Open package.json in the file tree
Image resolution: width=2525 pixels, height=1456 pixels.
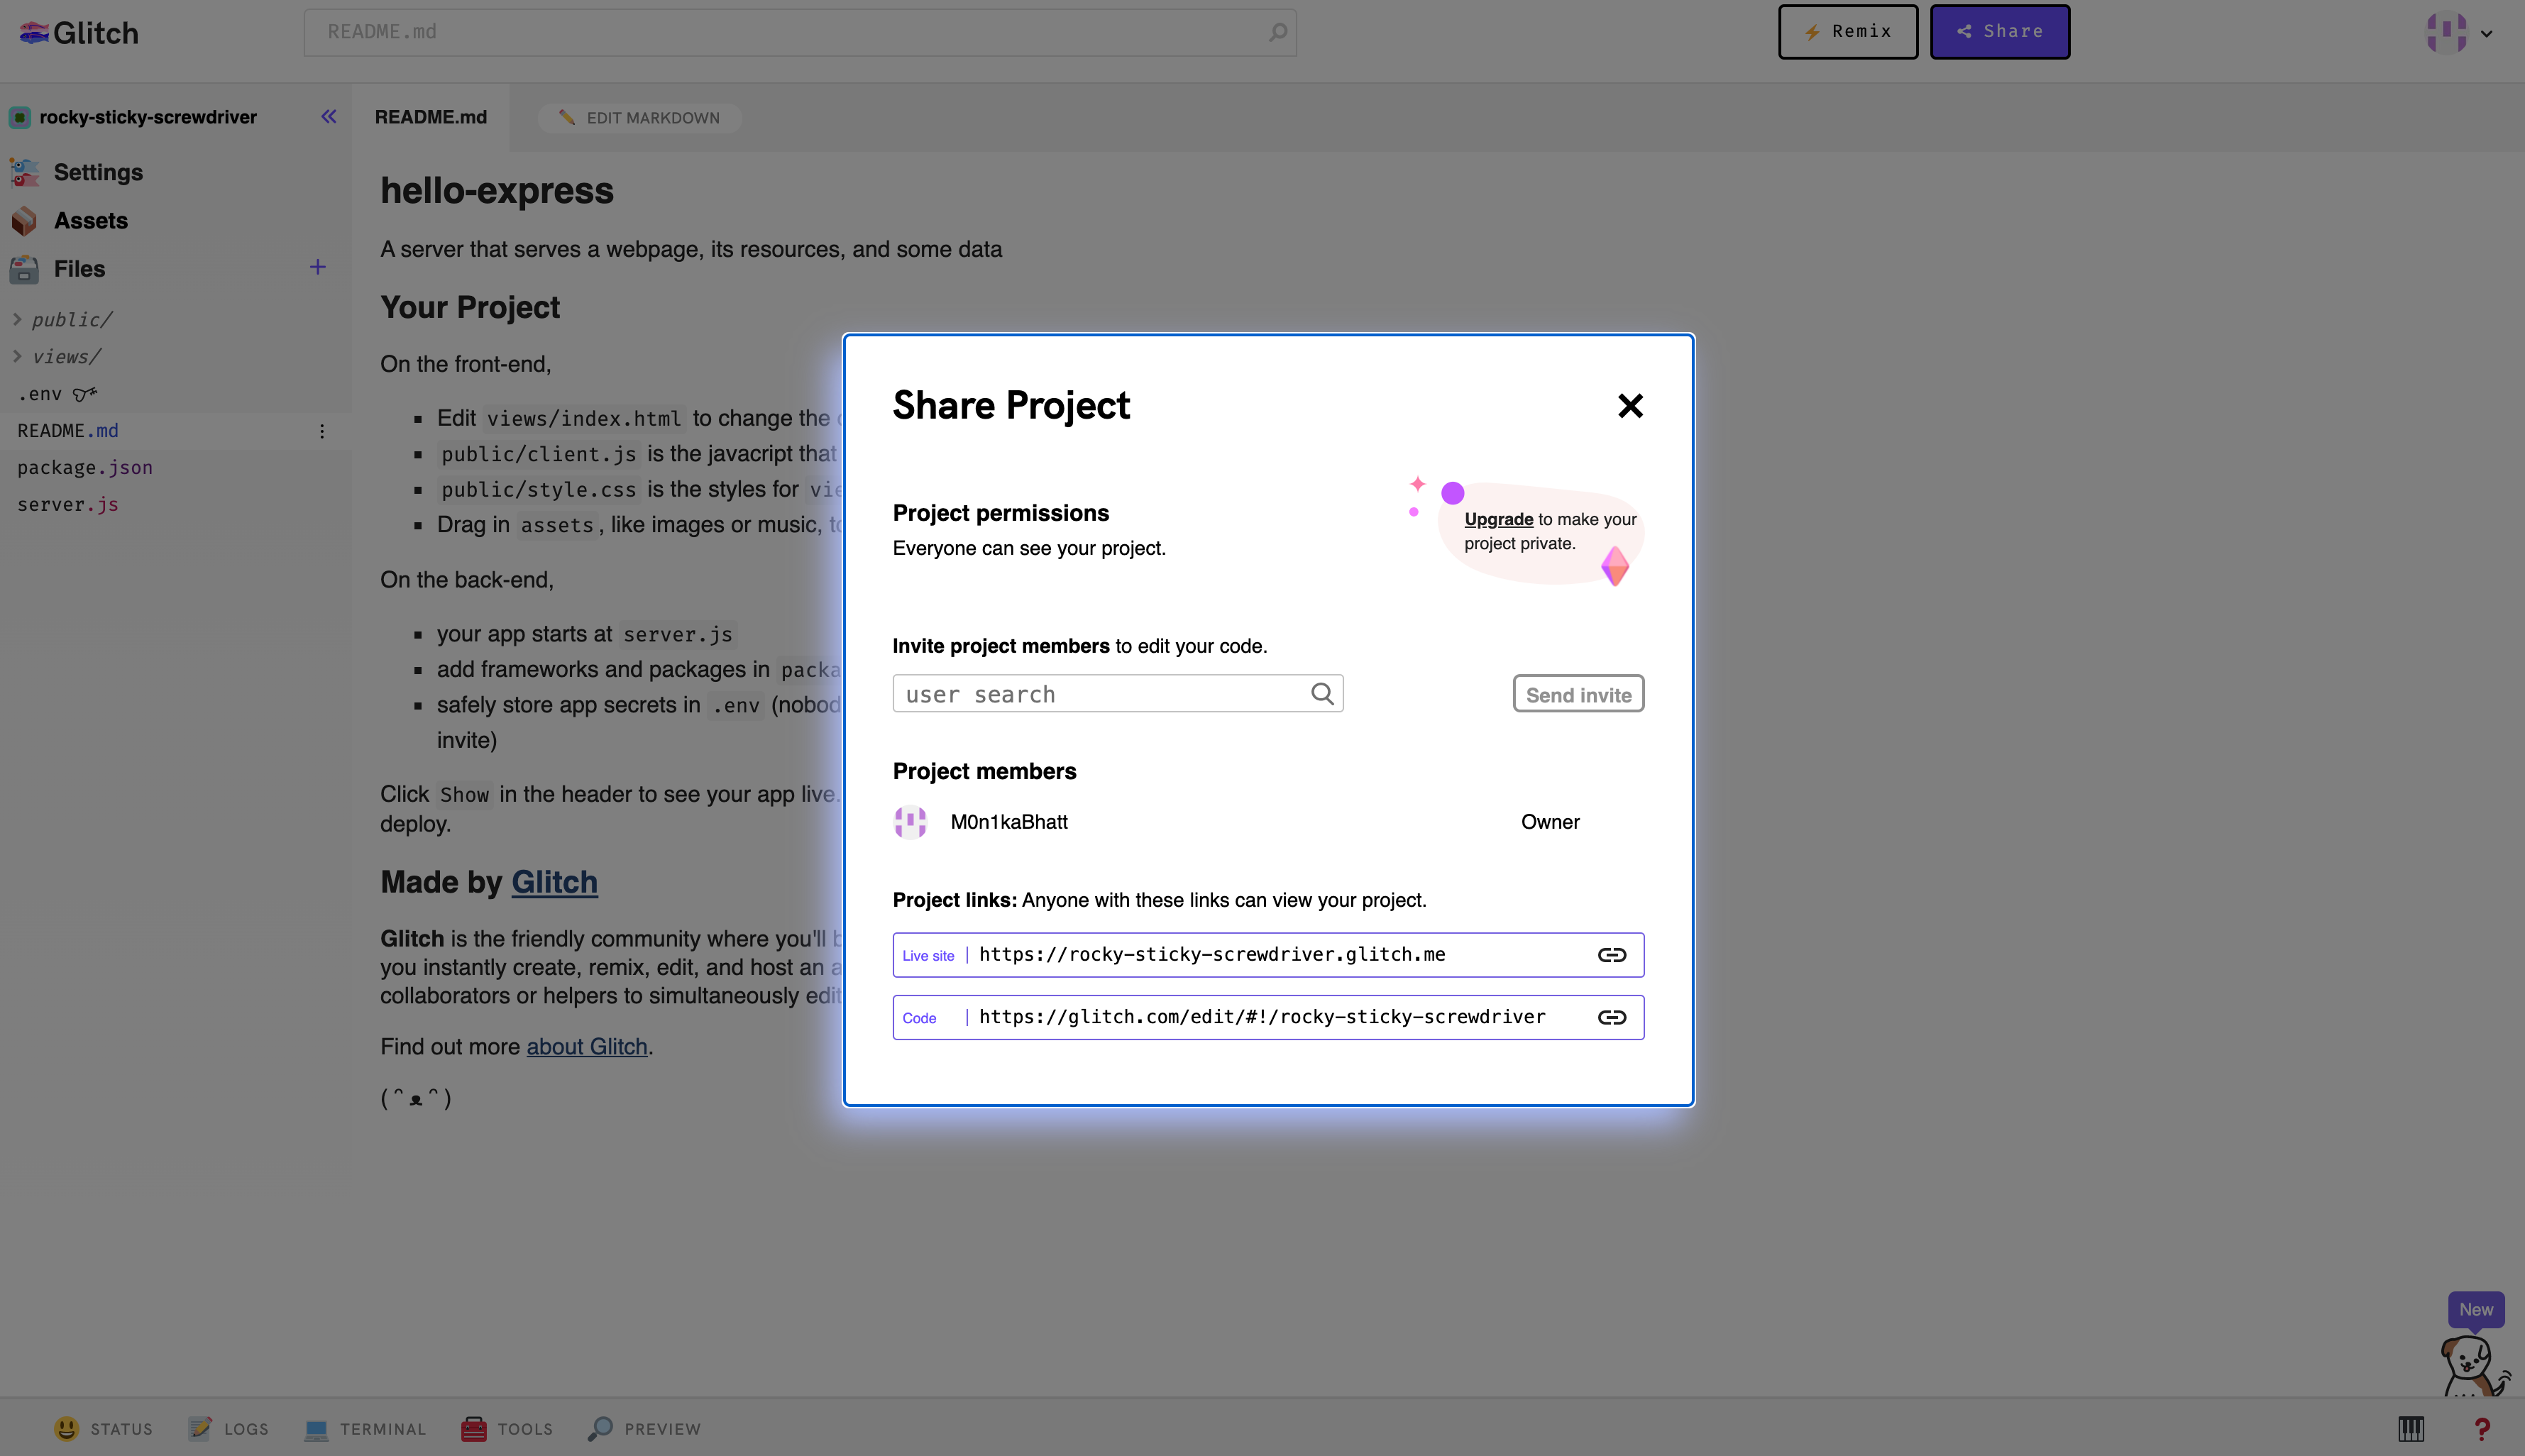pyautogui.click(x=85, y=468)
